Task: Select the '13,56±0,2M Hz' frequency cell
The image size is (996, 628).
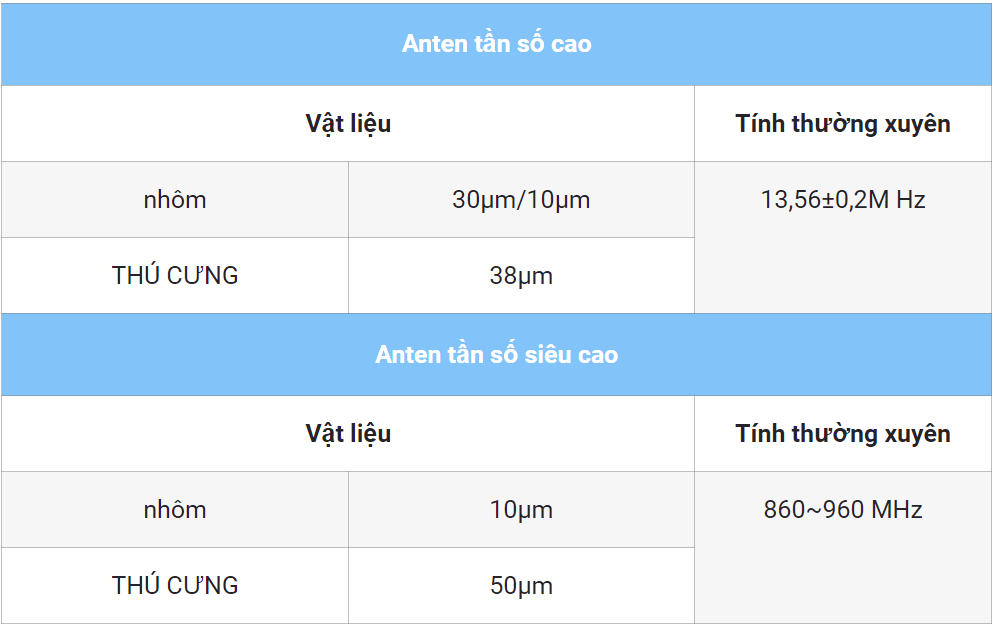Action: tap(843, 200)
